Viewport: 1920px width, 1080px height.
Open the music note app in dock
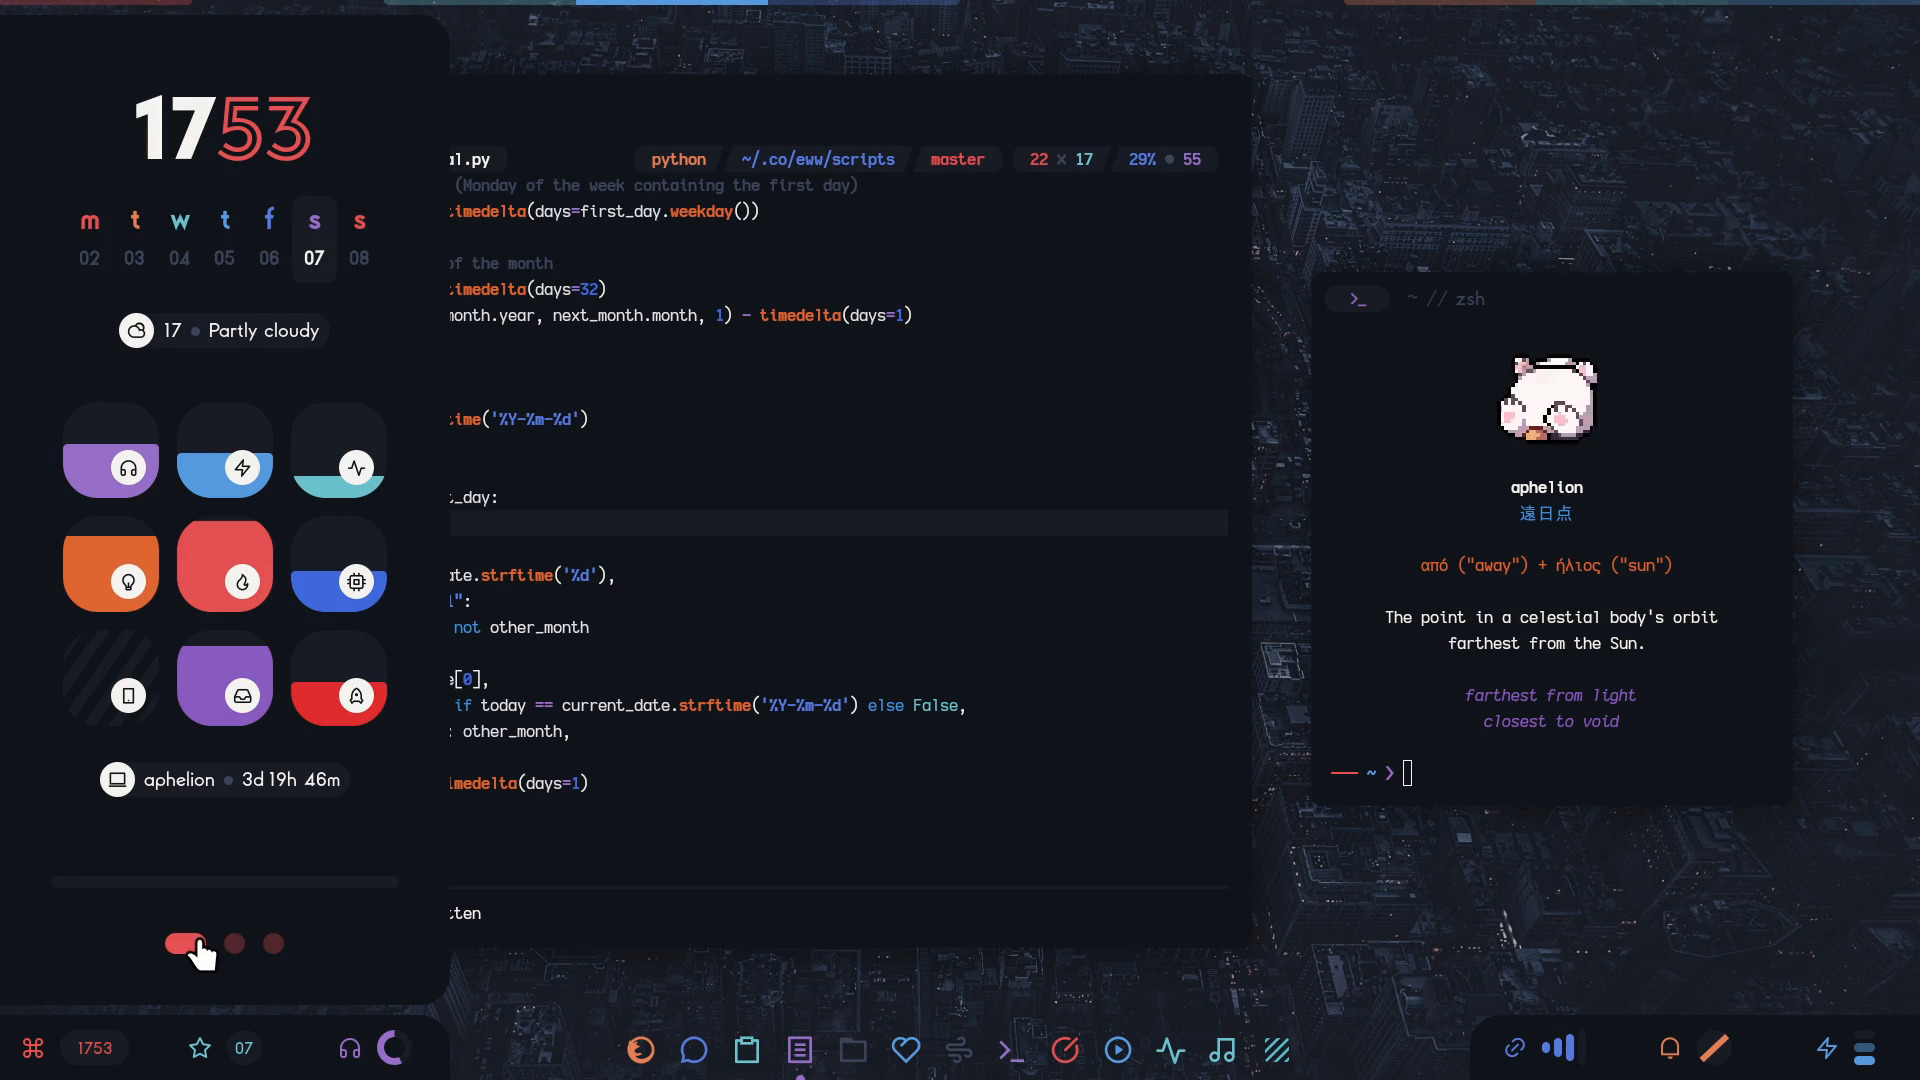1222,1050
